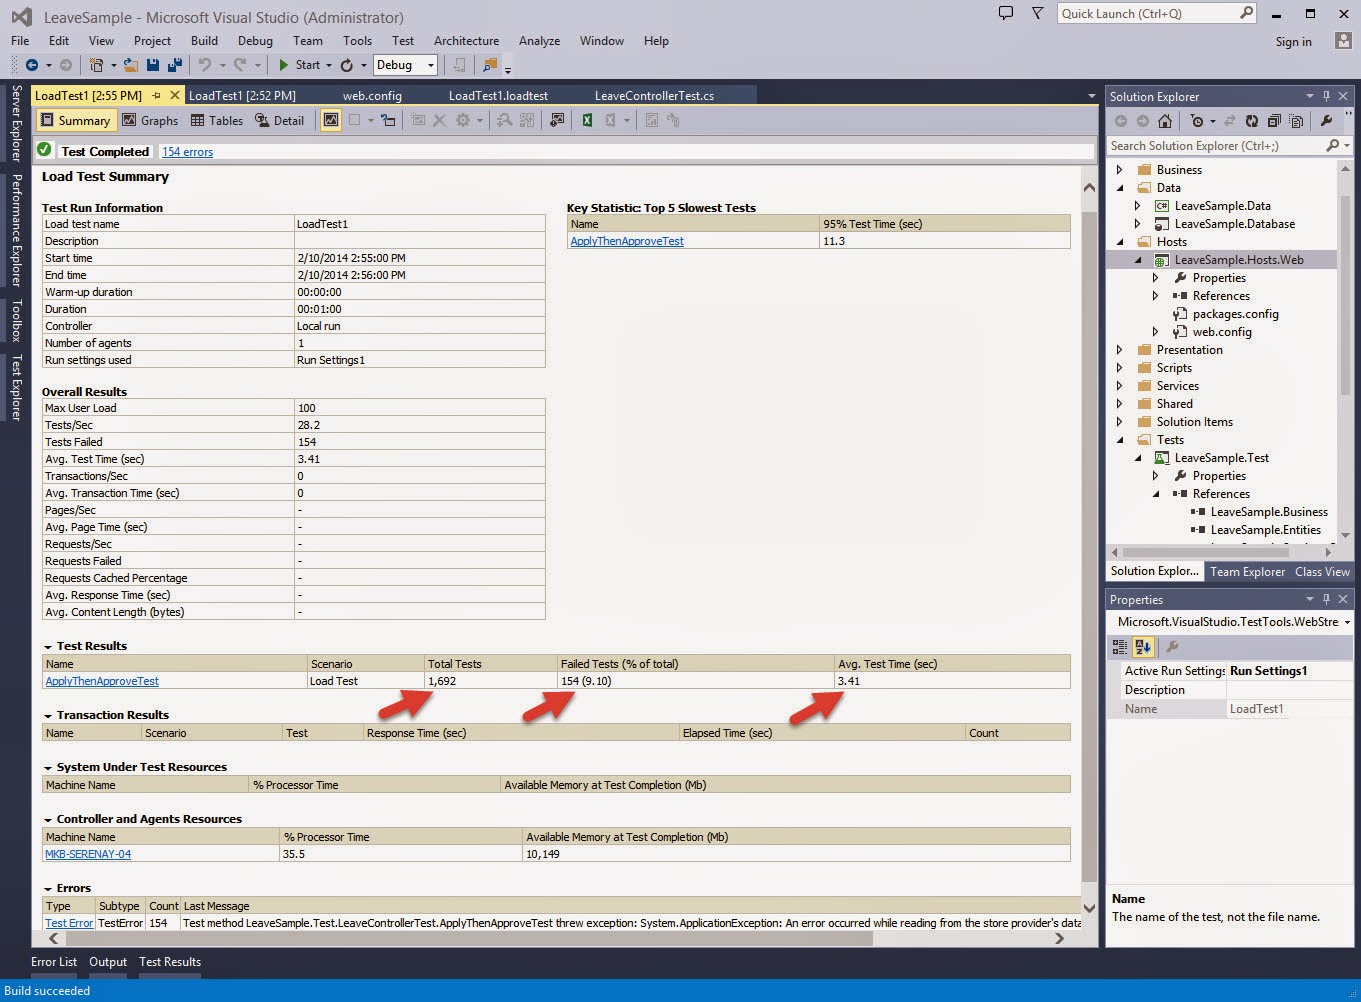The image size is (1361, 1002).
Task: Open the Test Error link in Errors table
Action: [x=69, y=923]
